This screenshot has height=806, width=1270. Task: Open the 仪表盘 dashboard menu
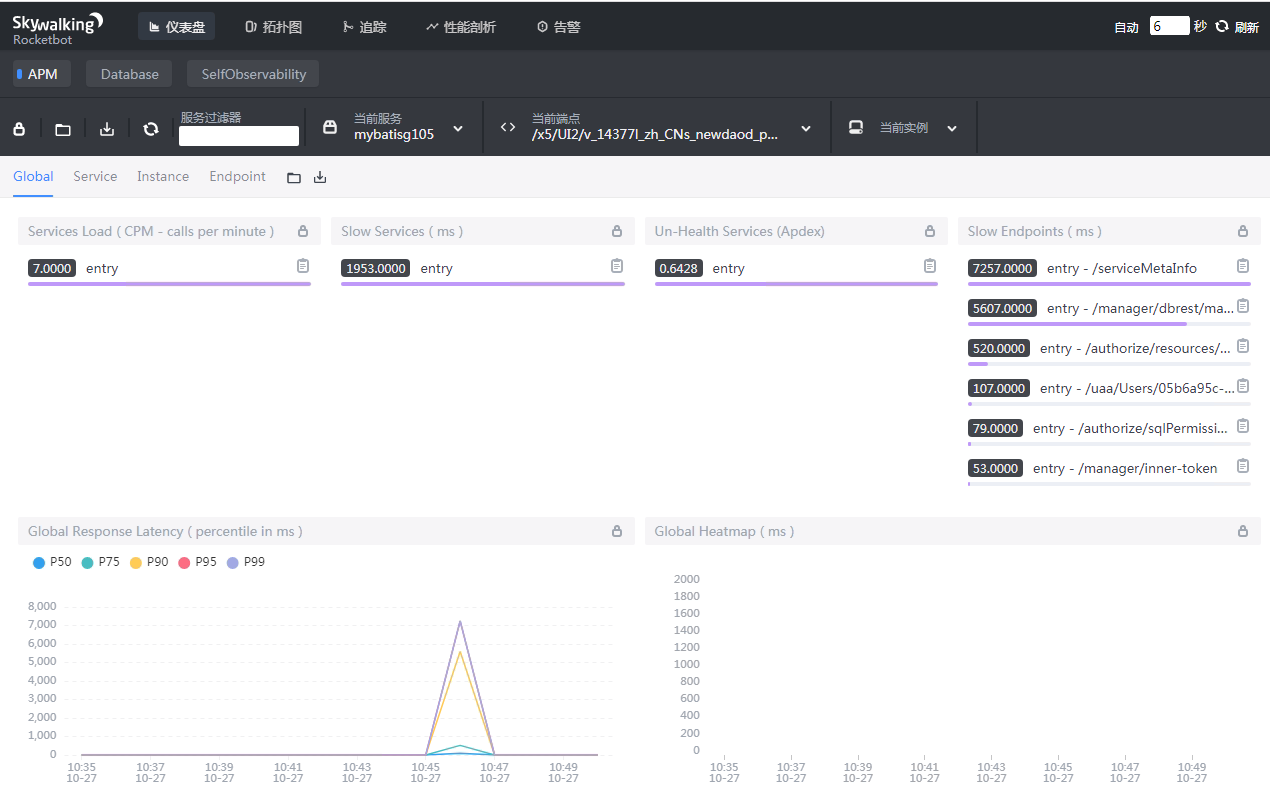click(x=176, y=27)
